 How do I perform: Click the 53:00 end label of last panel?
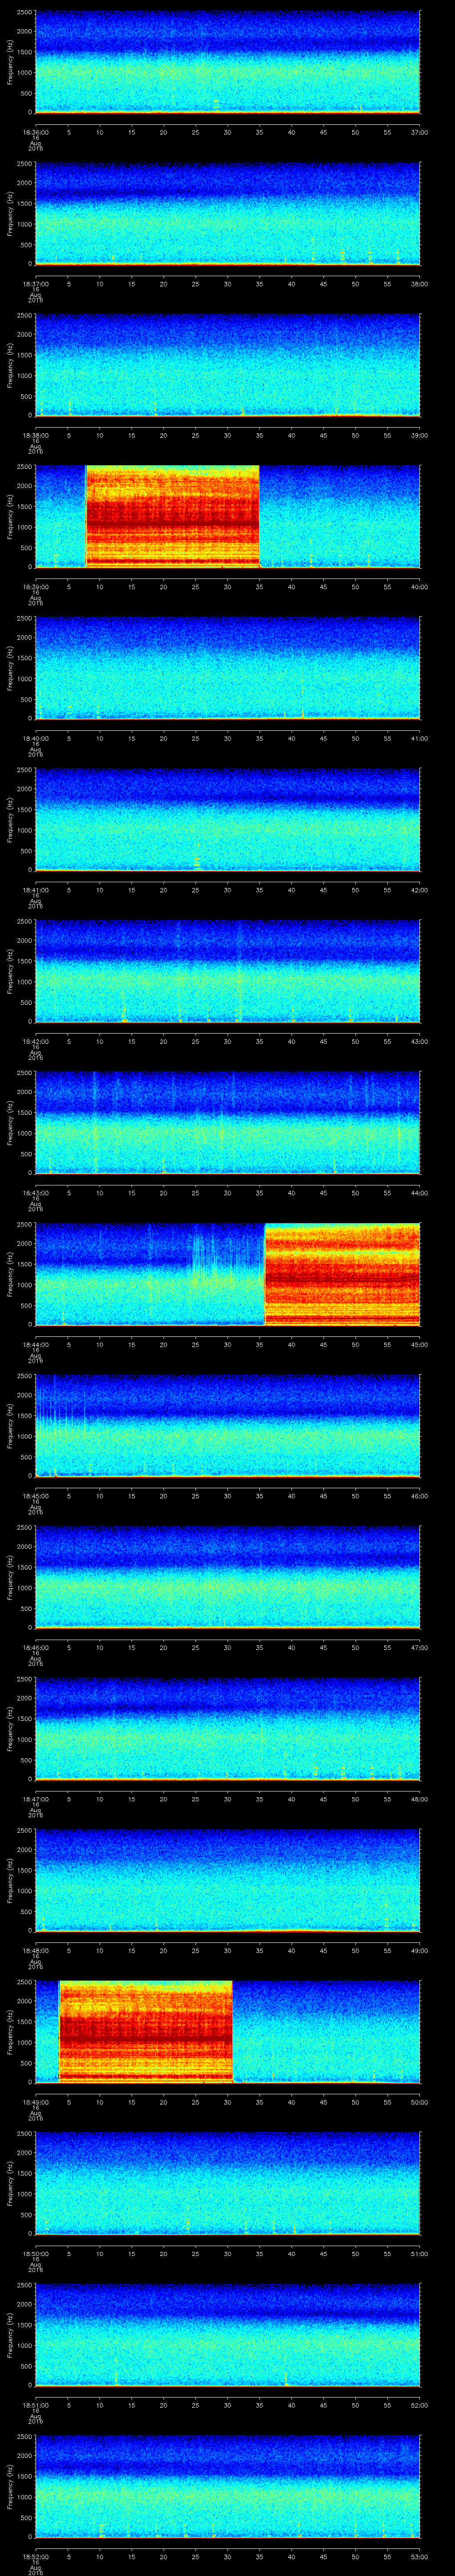tap(419, 2556)
